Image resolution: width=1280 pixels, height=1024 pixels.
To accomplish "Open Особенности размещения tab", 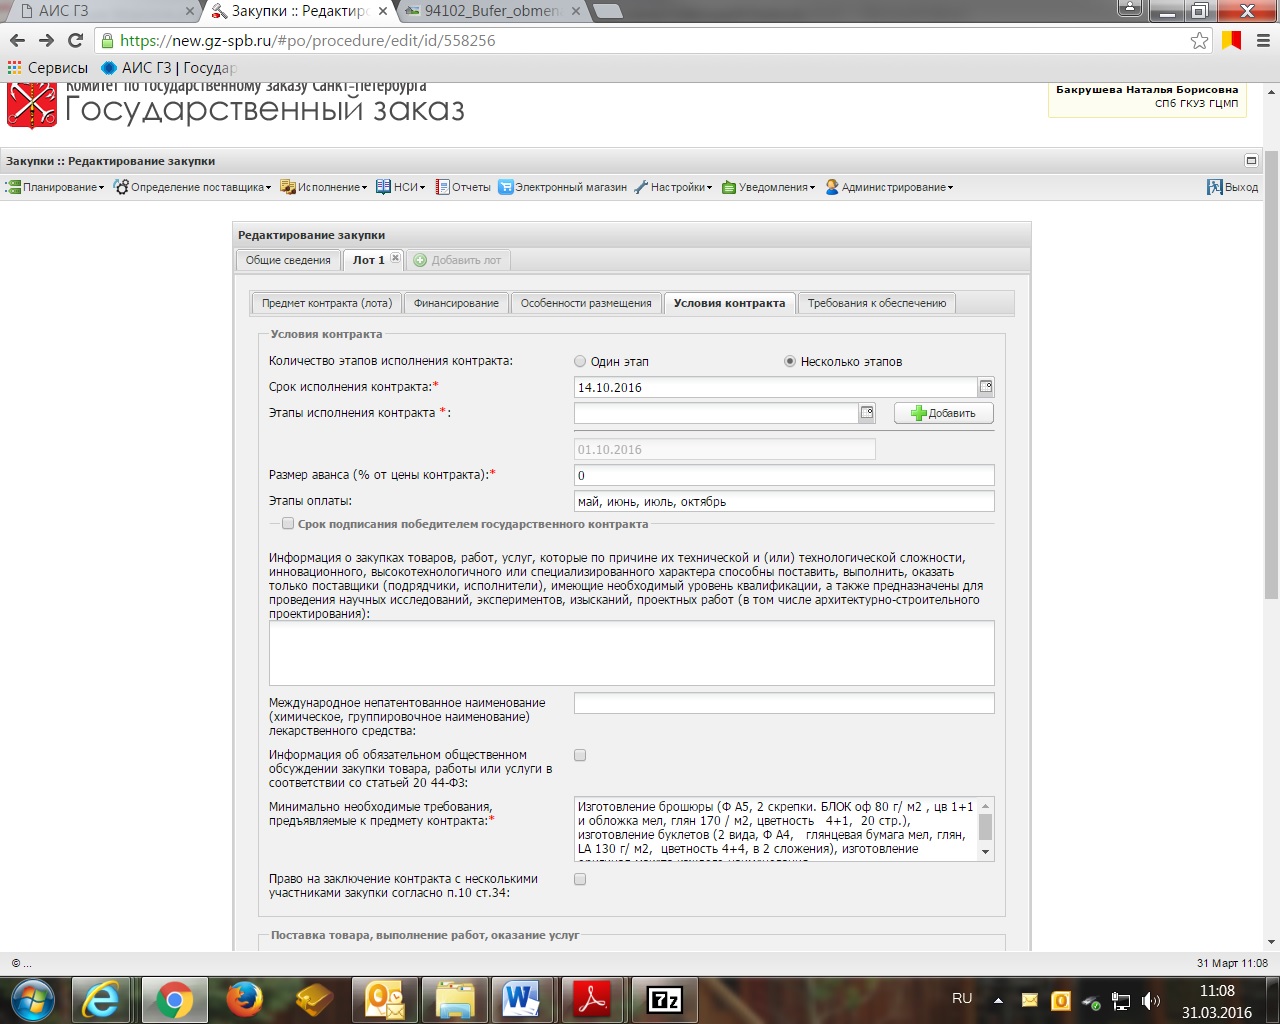I will tap(586, 303).
